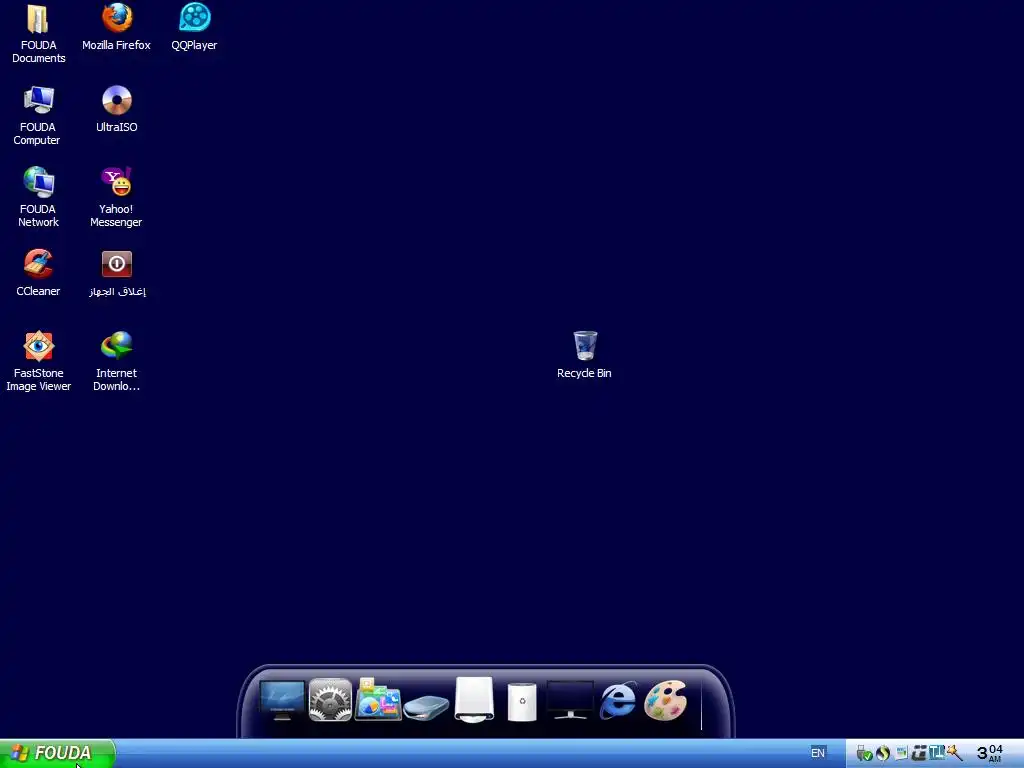Viewport: 1024px width, 768px height.
Task: Click the white optical drive icon in the dock
Action: (474, 700)
